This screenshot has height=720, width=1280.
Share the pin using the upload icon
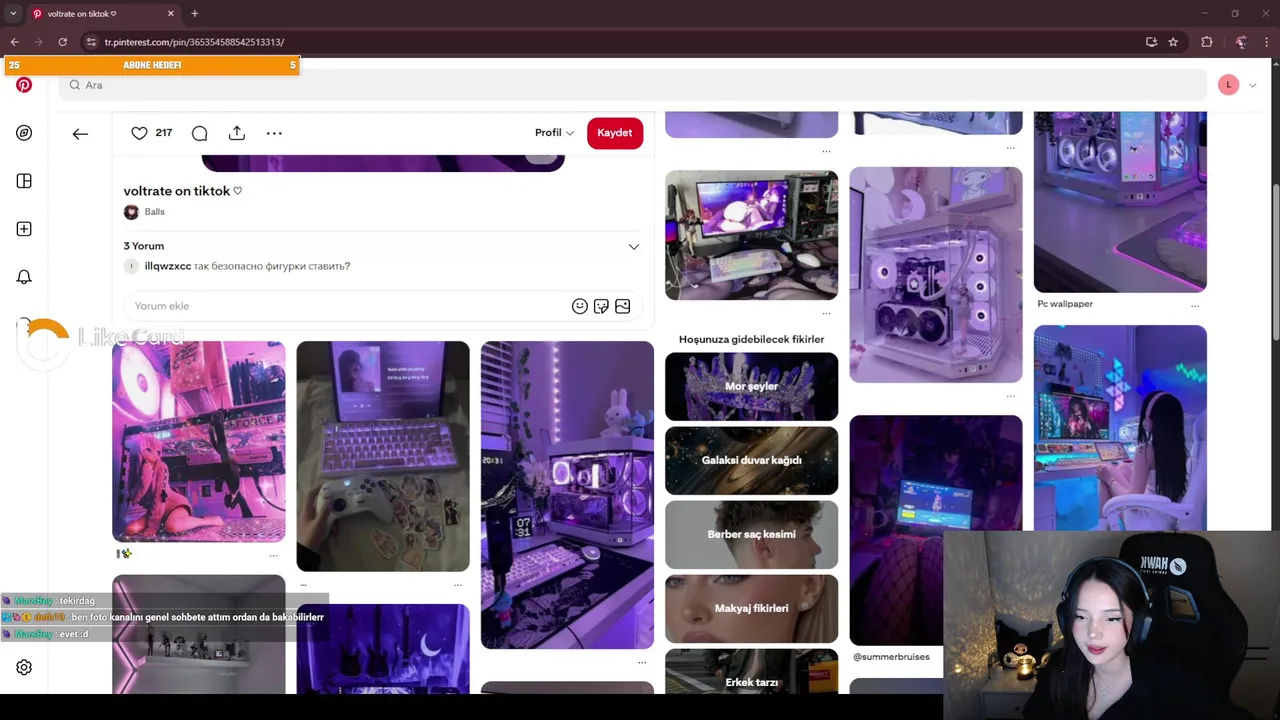point(237,133)
